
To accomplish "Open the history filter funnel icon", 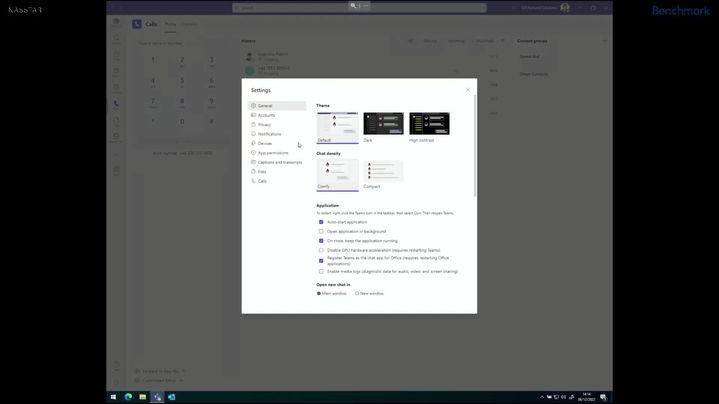I will [x=503, y=41].
